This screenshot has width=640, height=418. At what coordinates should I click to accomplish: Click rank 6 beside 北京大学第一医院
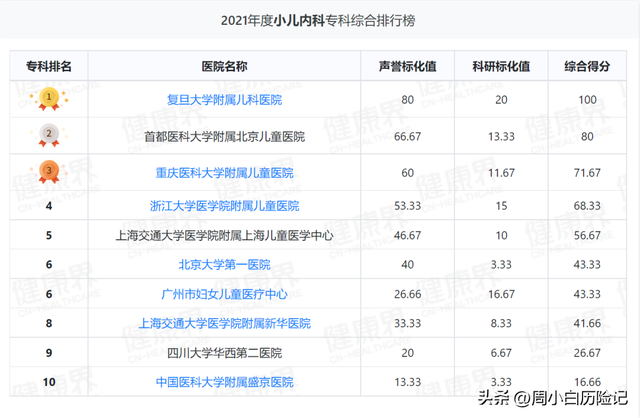coord(49,265)
